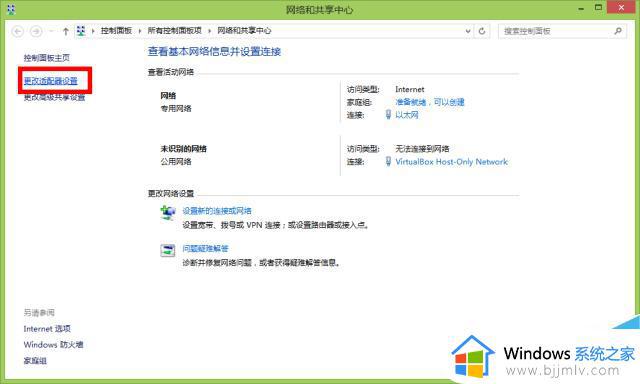The height and width of the screenshot is (384, 640).
Task: Minimize the 网络和共享中心 window
Action: [581, 8]
